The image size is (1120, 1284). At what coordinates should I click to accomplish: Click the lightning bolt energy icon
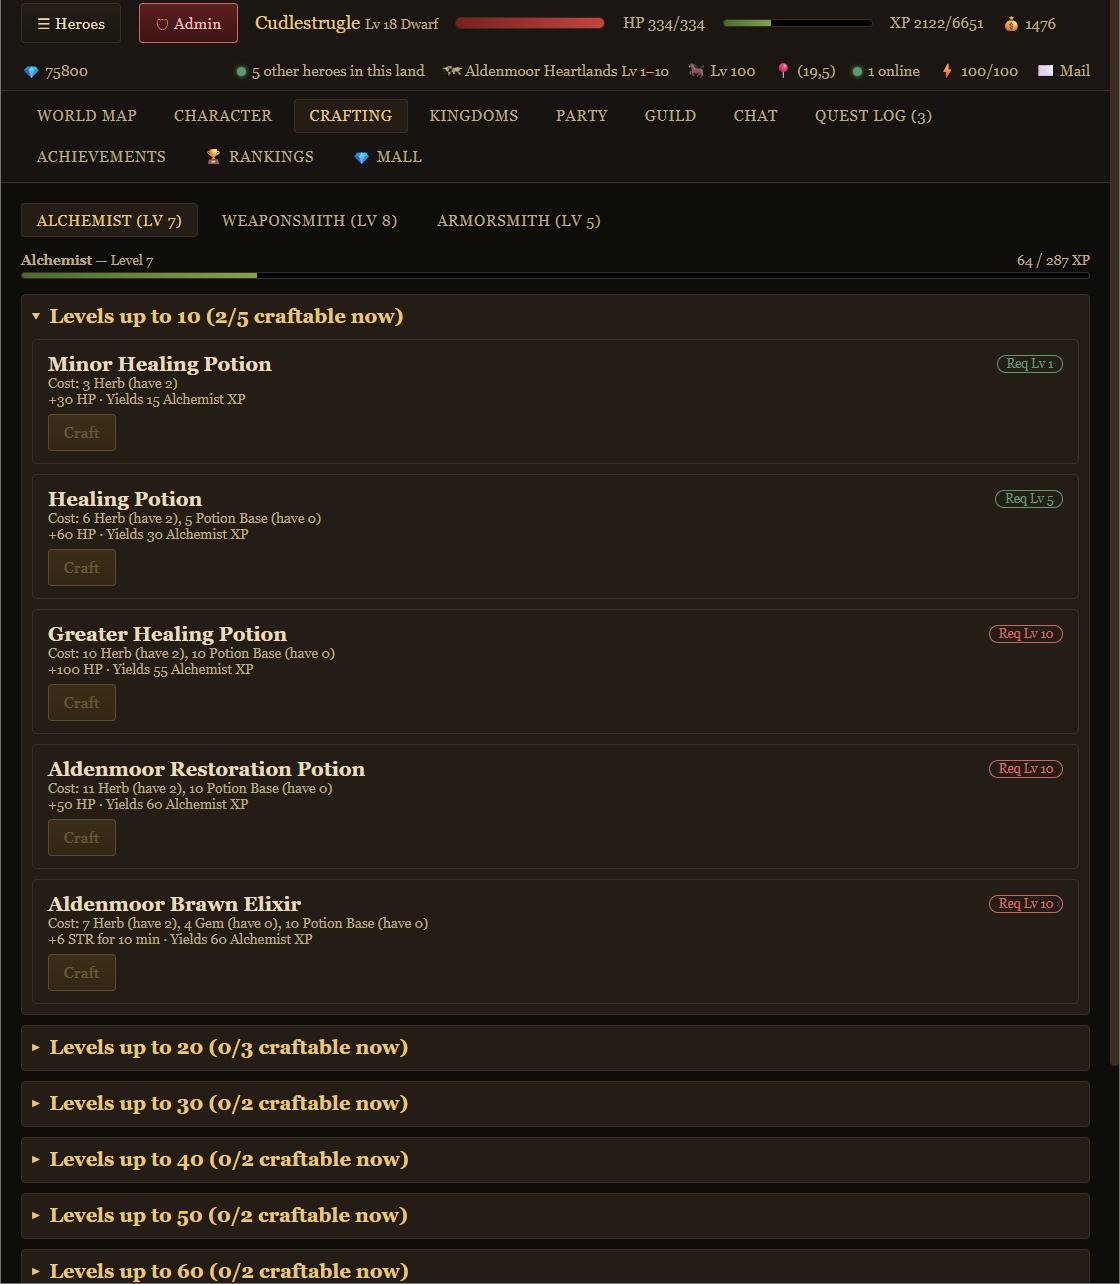click(947, 71)
